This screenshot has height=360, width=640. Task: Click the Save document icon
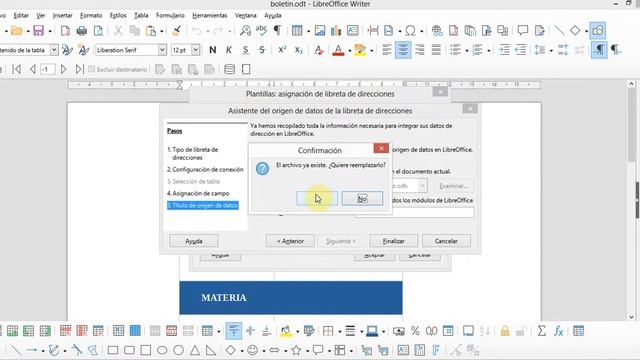pos(38,31)
